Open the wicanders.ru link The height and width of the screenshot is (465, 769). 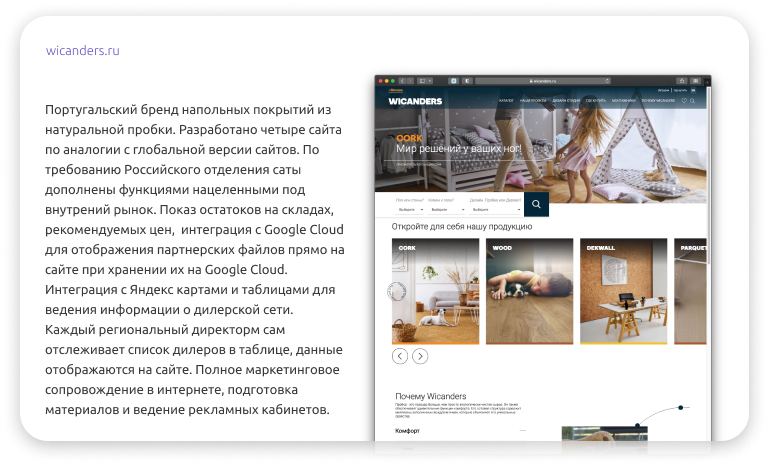click(82, 51)
